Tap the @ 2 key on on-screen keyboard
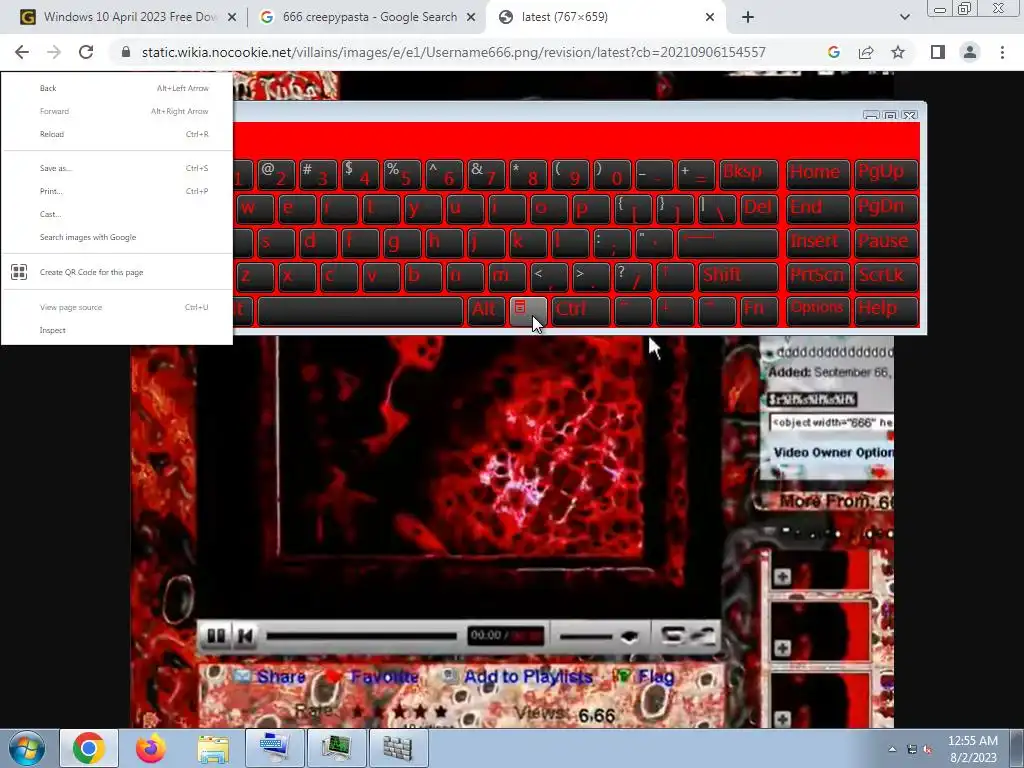 [x=276, y=174]
